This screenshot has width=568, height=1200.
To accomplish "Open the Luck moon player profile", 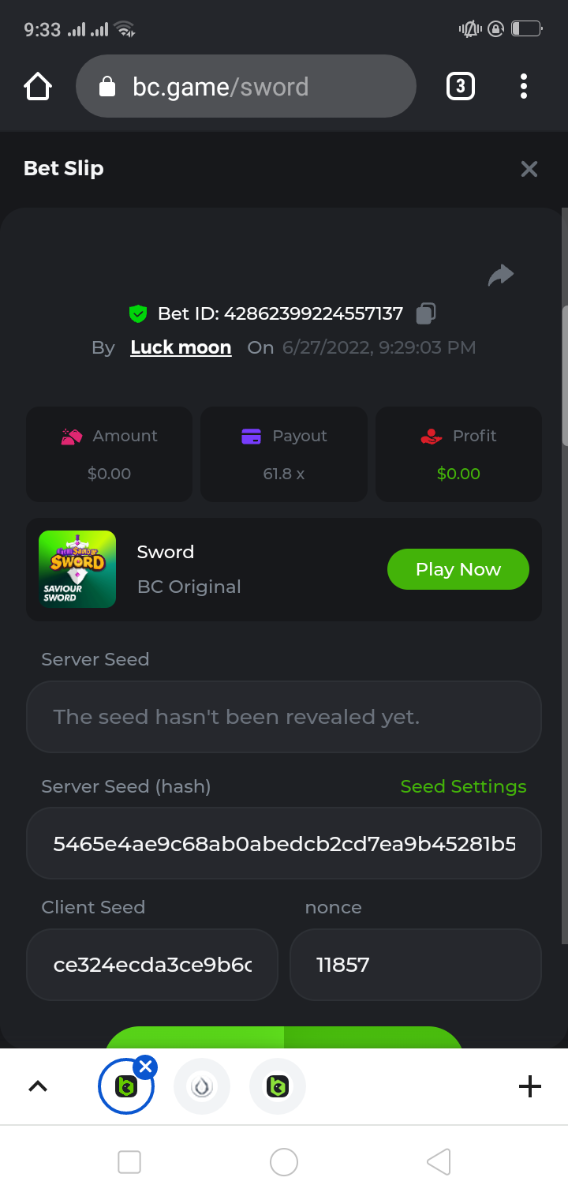I will [x=181, y=348].
